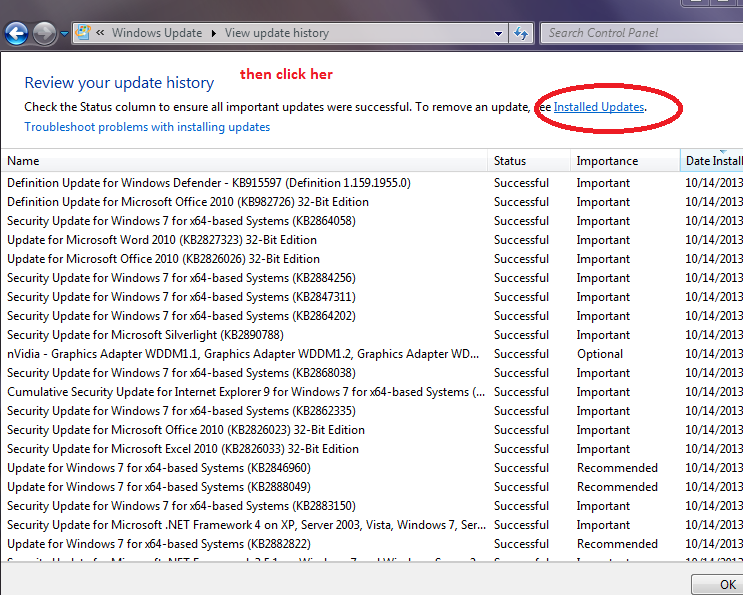The width and height of the screenshot is (743, 595).
Task: Select Update for Microsoft Office 2010 KB2826026
Action: click(x=372, y=259)
